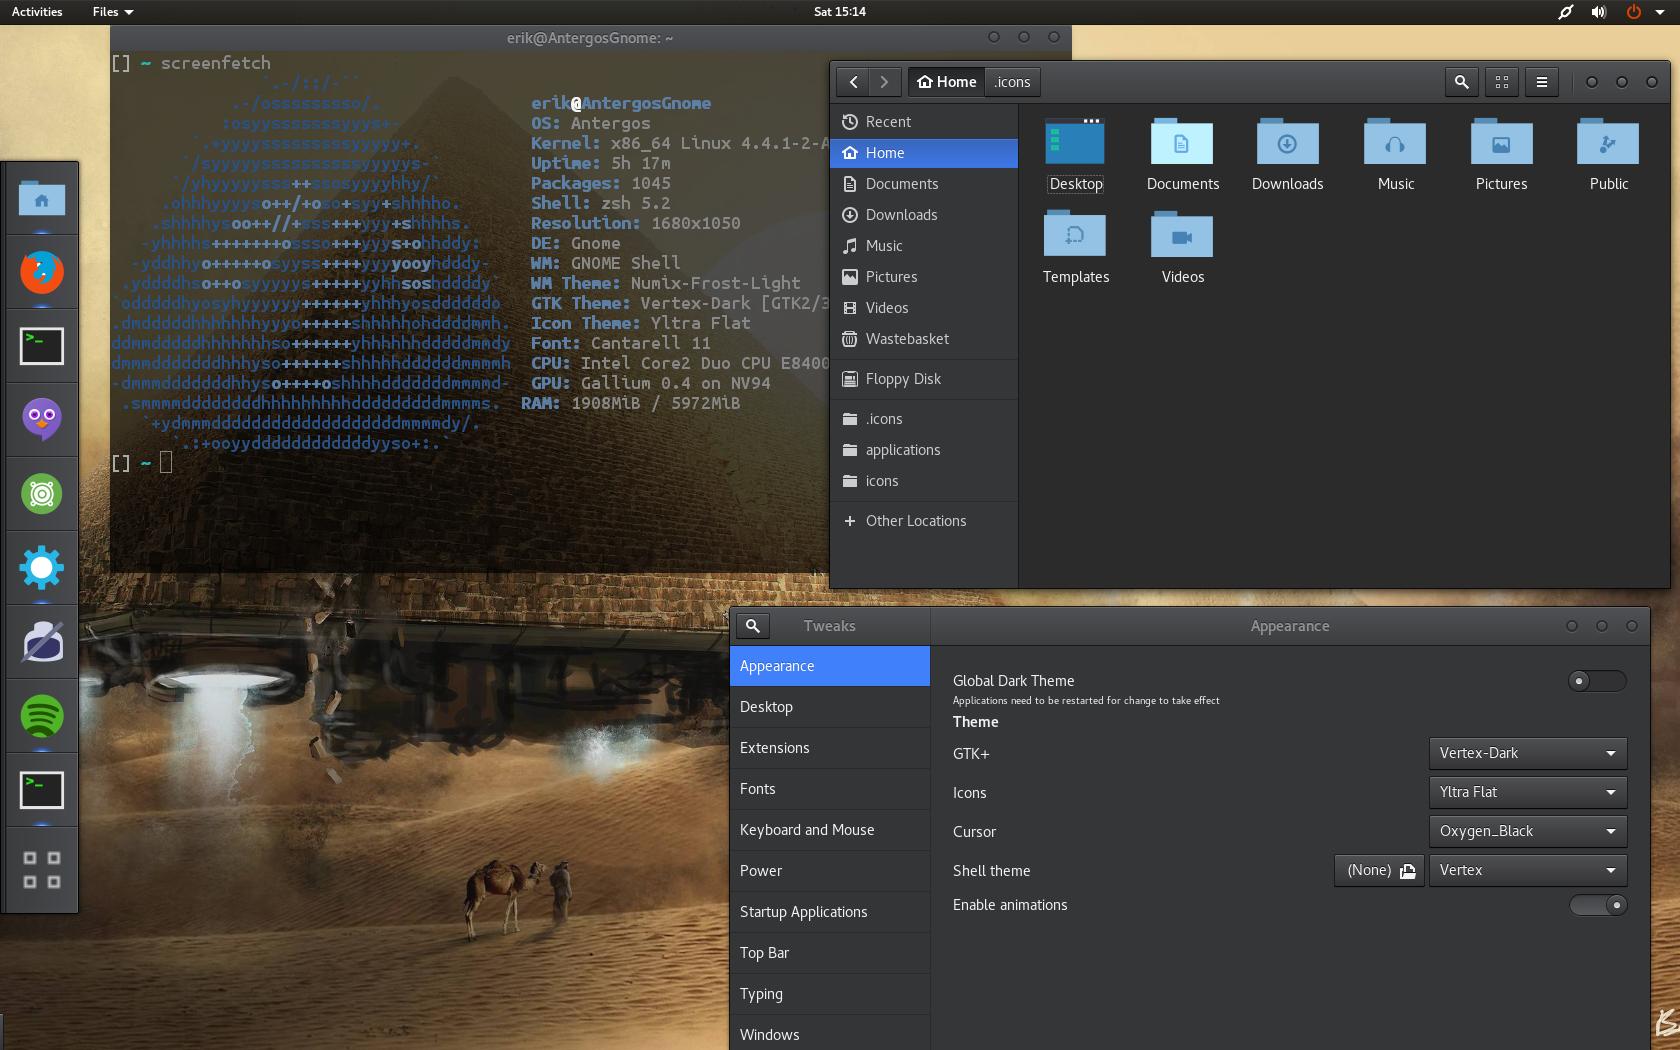Open Floppy Disk in Files sidebar

click(924, 379)
